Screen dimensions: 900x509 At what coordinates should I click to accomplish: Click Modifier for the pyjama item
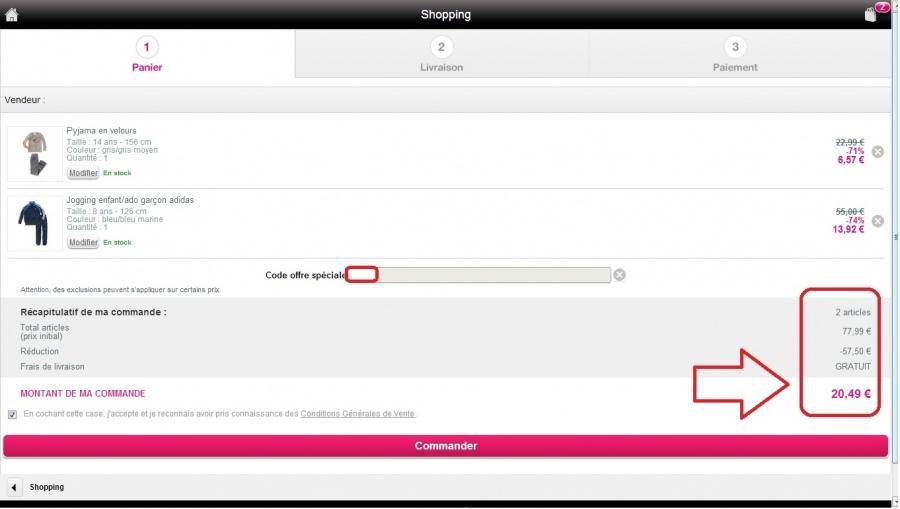83,173
